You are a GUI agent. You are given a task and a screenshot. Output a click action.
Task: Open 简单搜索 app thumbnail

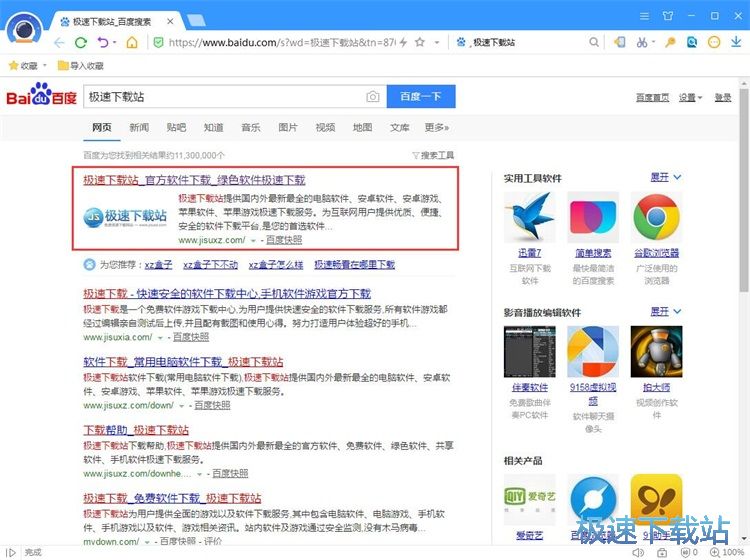[593, 217]
